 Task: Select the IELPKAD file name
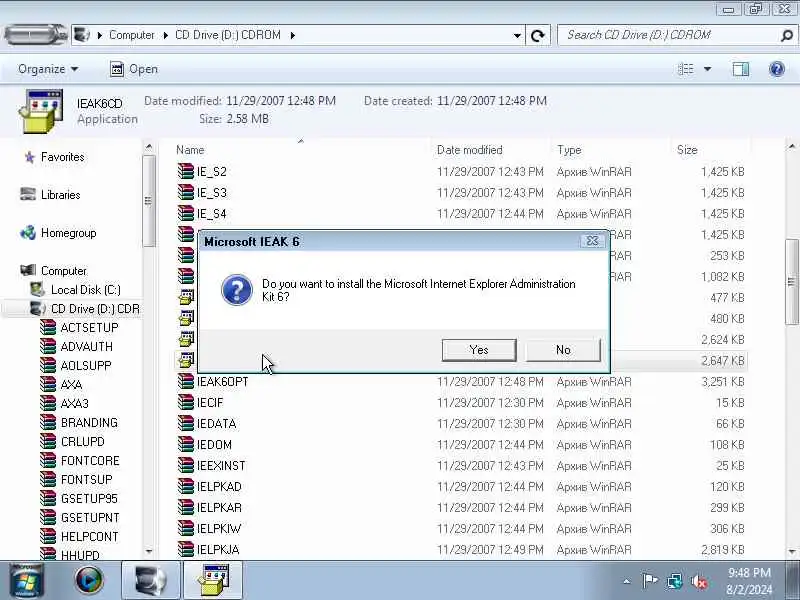click(x=219, y=487)
